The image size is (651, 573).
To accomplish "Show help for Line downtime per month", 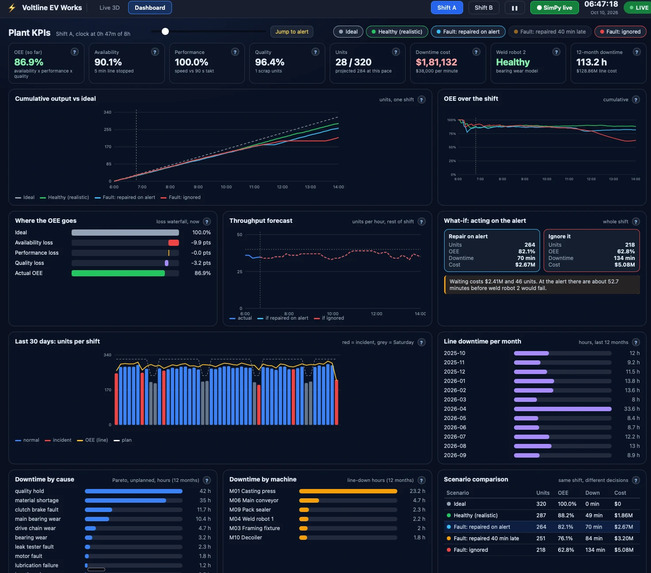I will pos(636,343).
